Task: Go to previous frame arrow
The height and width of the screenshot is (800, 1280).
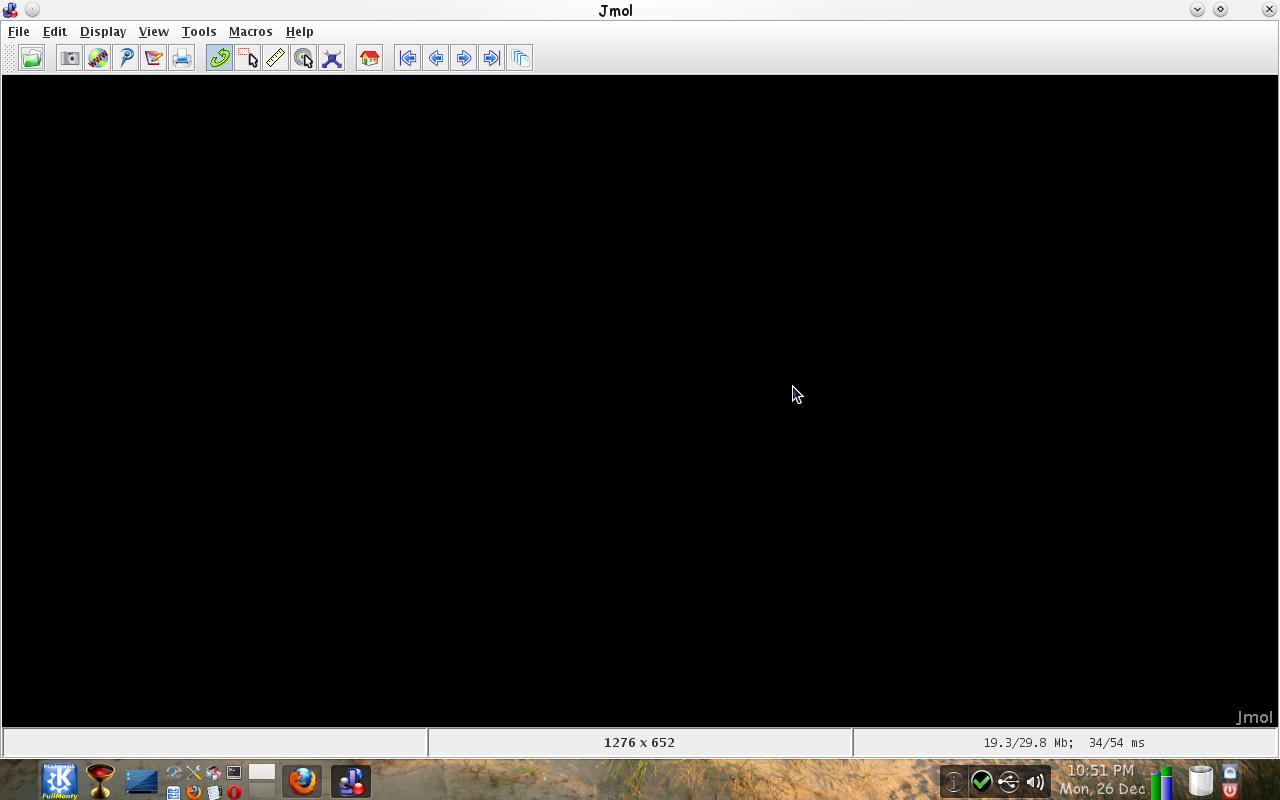Action: pos(435,58)
